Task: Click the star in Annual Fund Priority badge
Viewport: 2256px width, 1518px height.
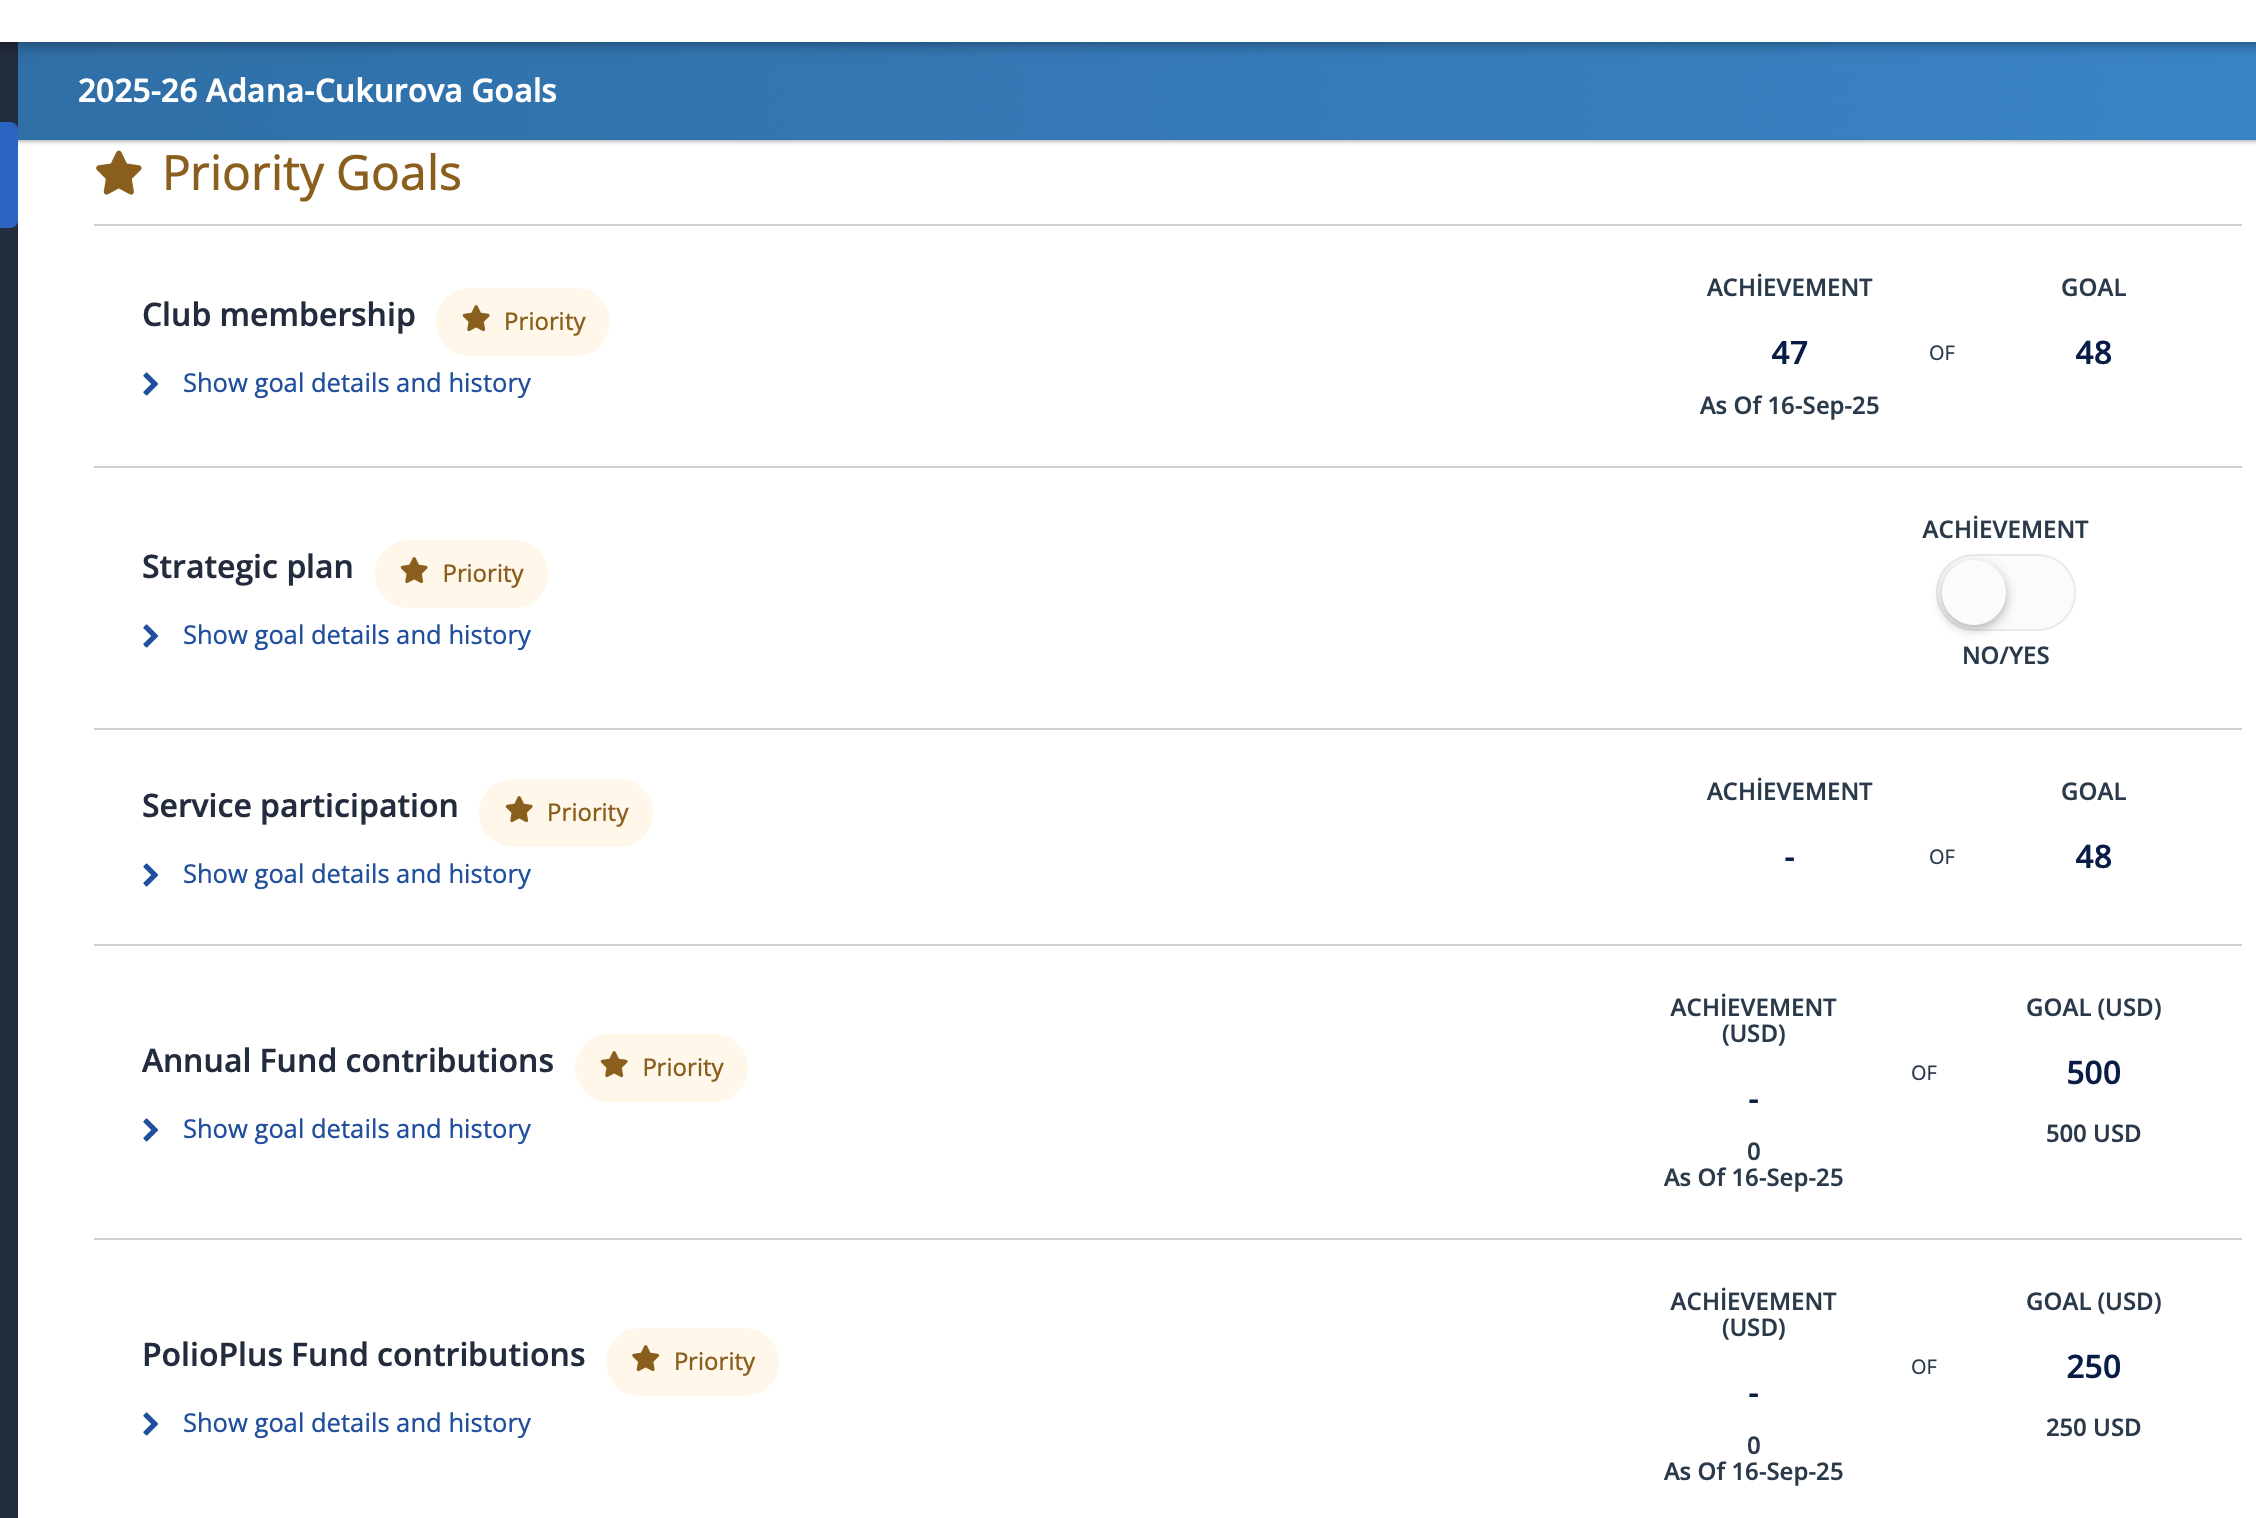Action: point(614,1066)
